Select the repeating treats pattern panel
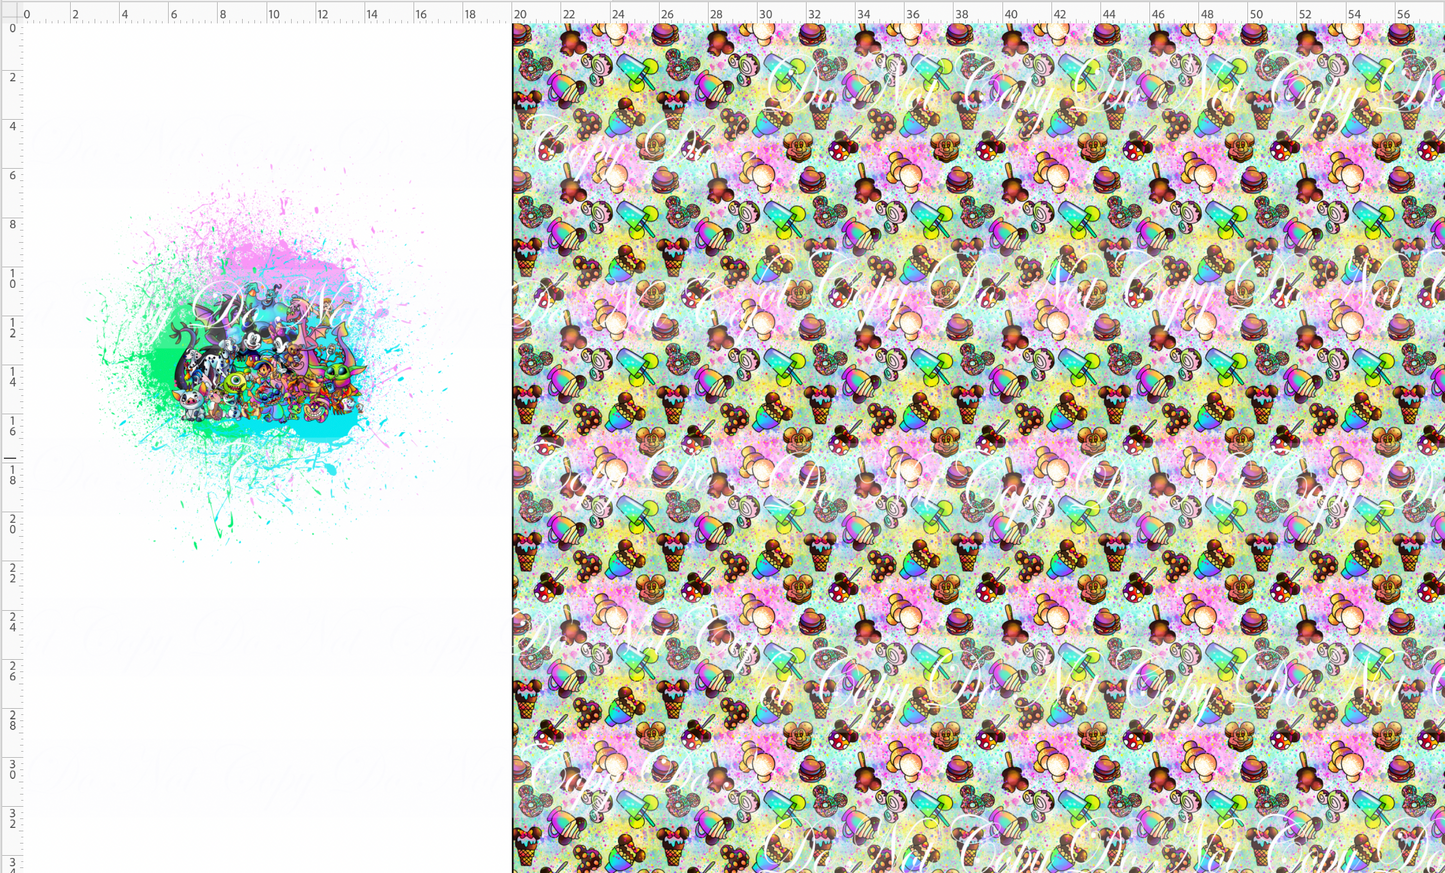This screenshot has width=1445, height=873. 979,448
